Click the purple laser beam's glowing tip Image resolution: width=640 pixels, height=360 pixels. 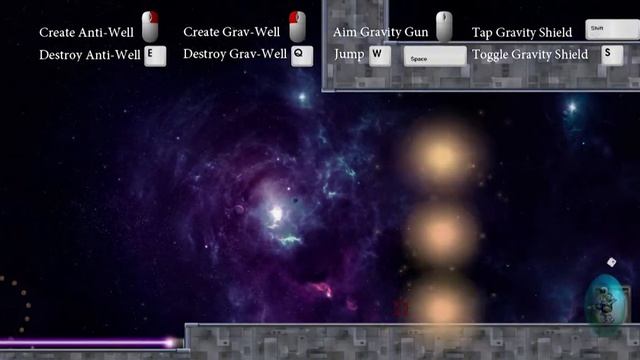[170, 343]
